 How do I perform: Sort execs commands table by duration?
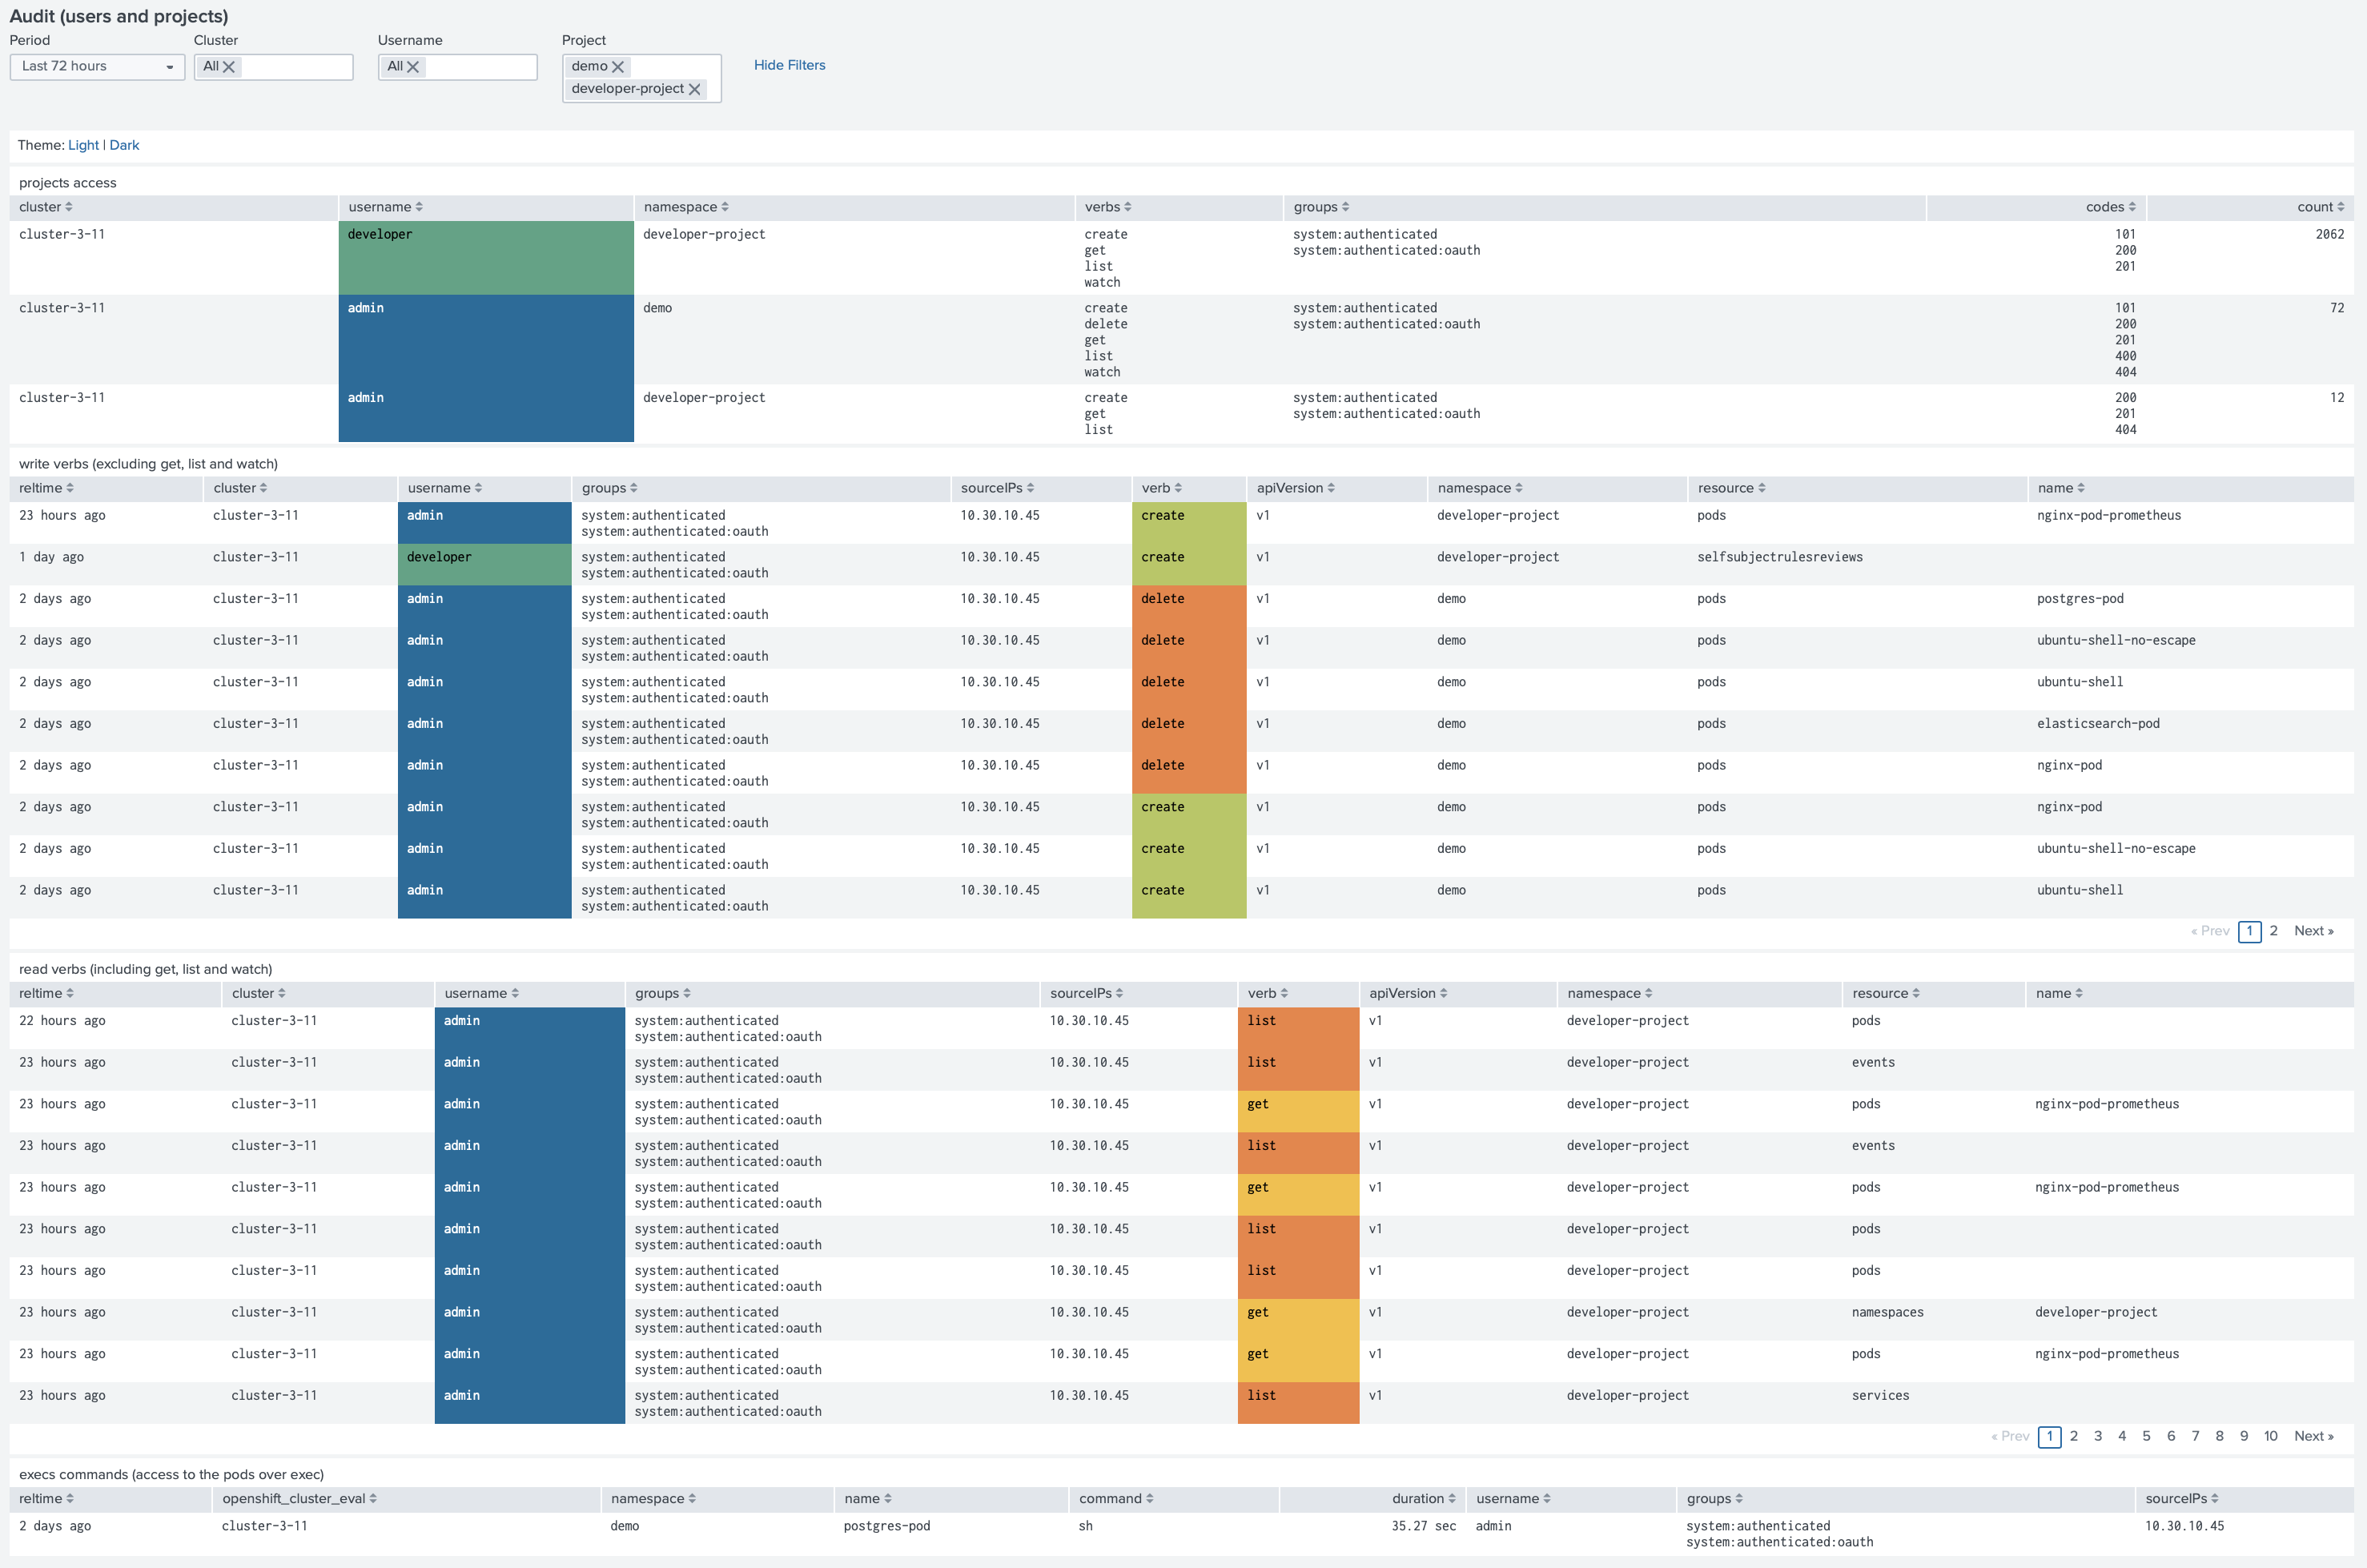(x=1423, y=1498)
